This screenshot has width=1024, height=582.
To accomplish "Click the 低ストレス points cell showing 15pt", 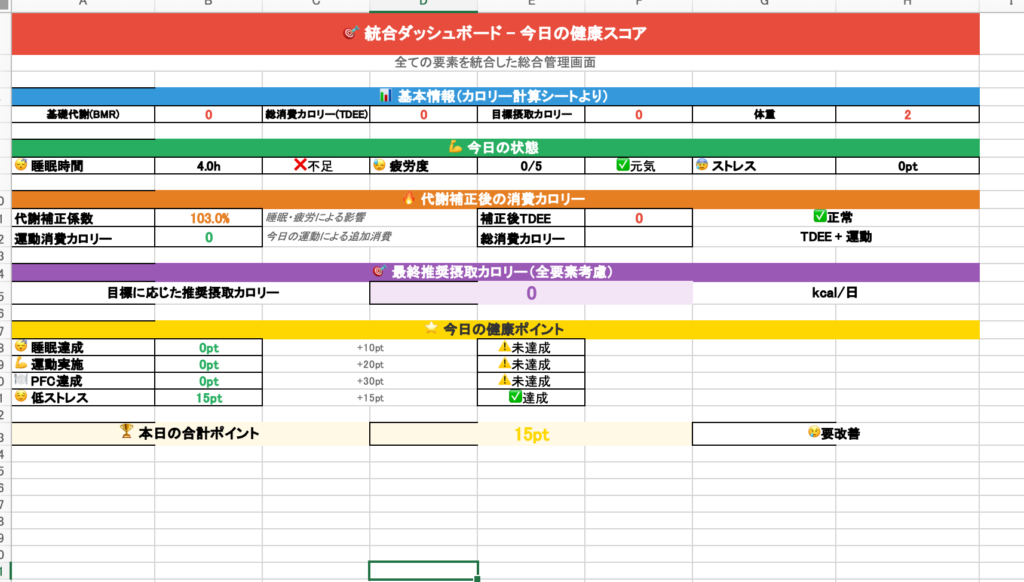I will click(x=208, y=398).
